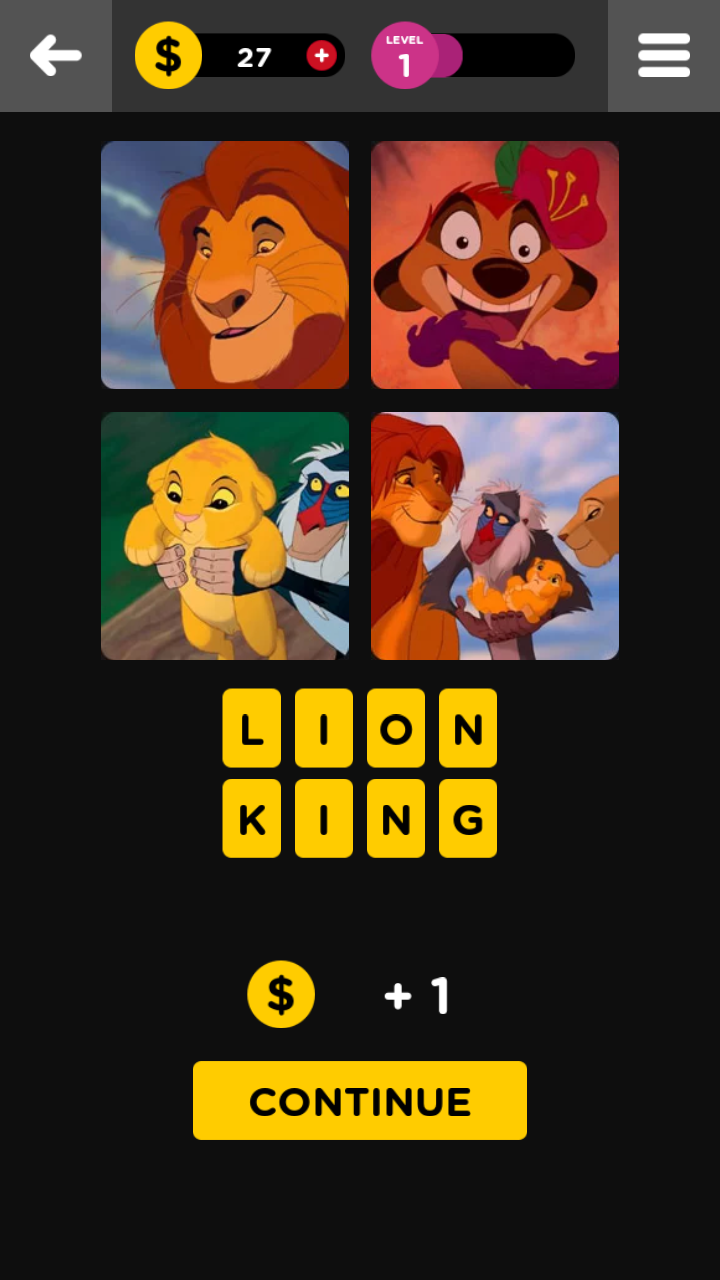
Task: Click the red plus add-coins icon
Action: (321, 56)
